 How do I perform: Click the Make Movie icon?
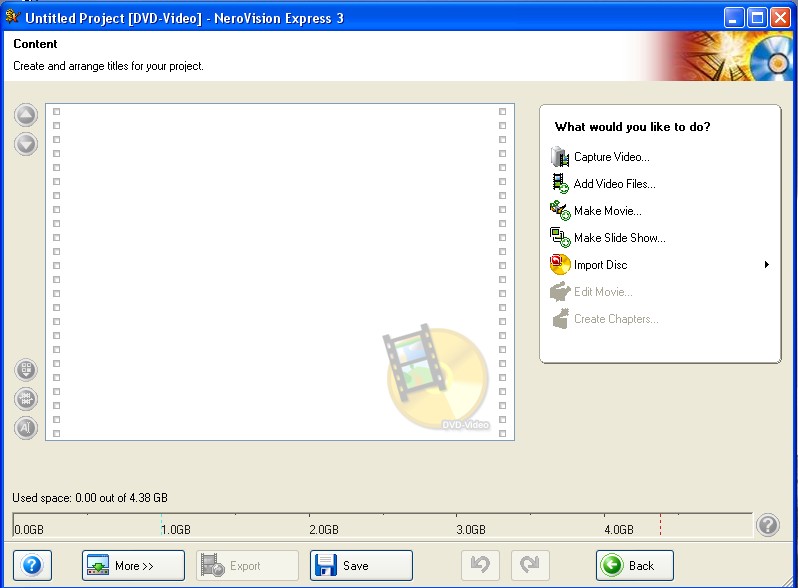(560, 211)
